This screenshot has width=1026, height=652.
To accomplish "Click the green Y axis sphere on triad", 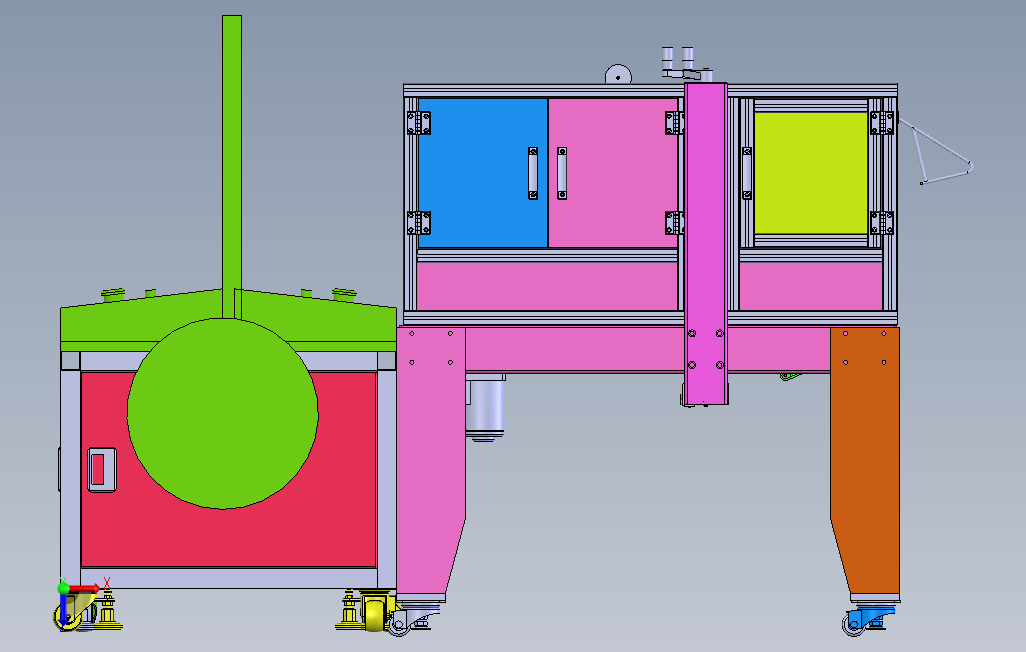I will coord(63,588).
